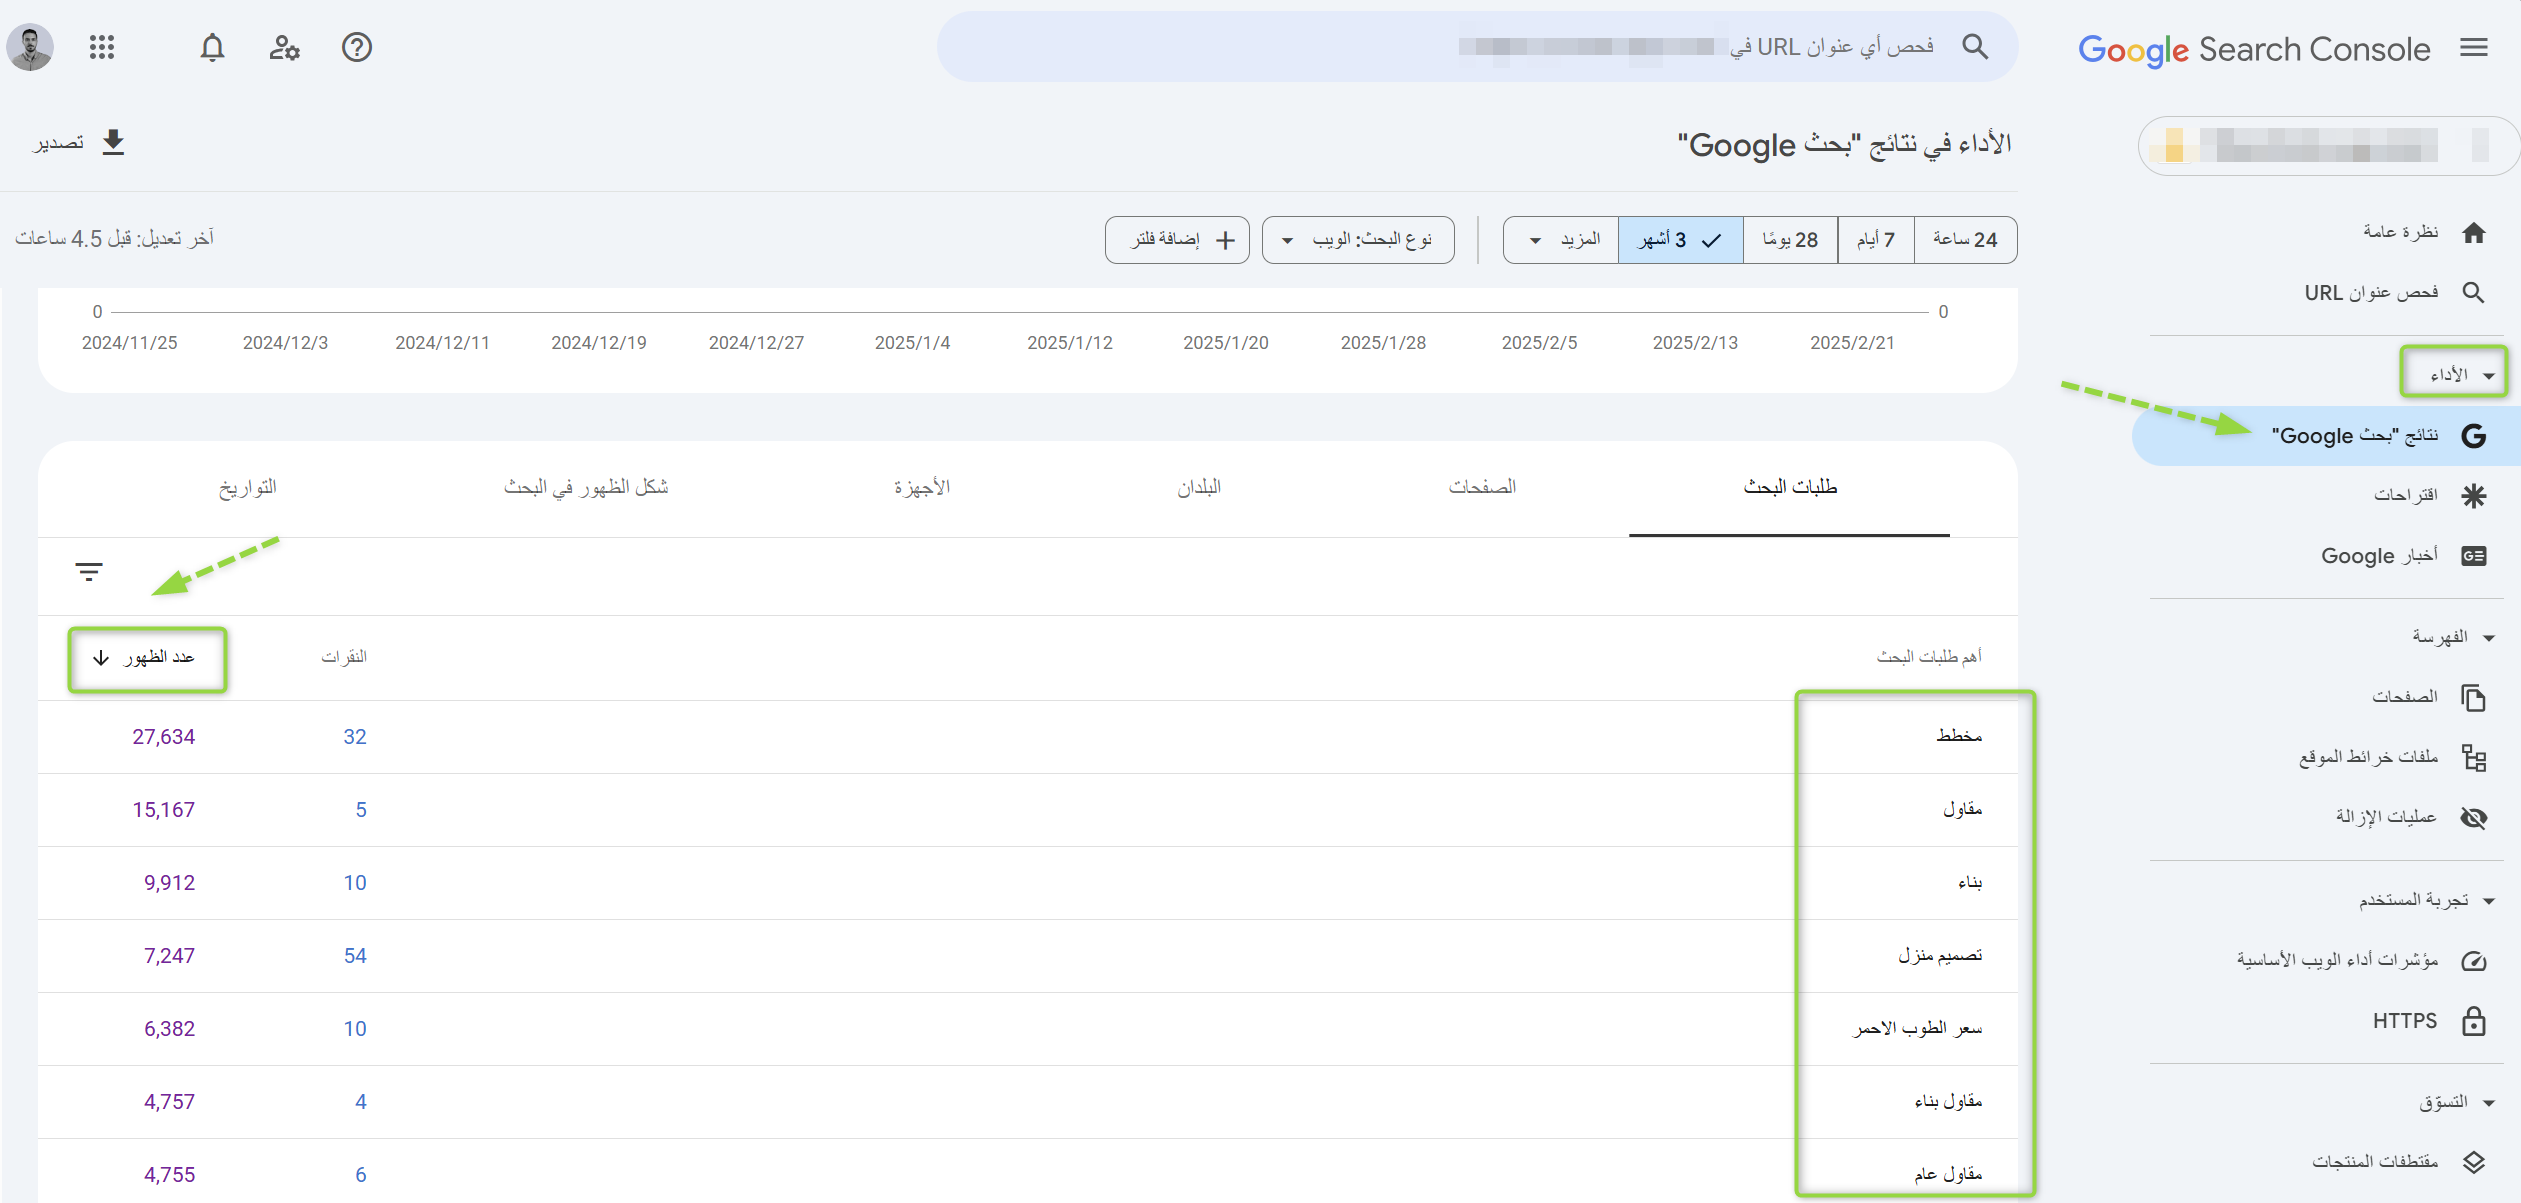Click the URL inspection search field
This screenshot has height=1203, width=2521.
1600,46
